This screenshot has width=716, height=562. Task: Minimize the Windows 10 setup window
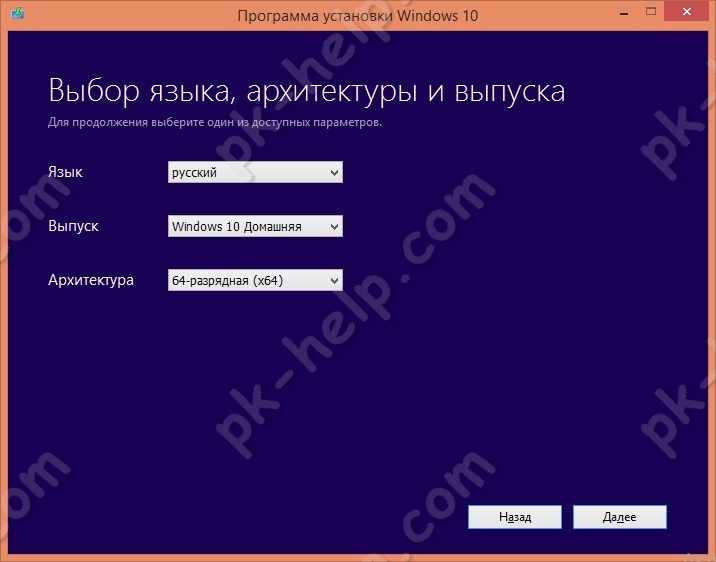pos(624,14)
